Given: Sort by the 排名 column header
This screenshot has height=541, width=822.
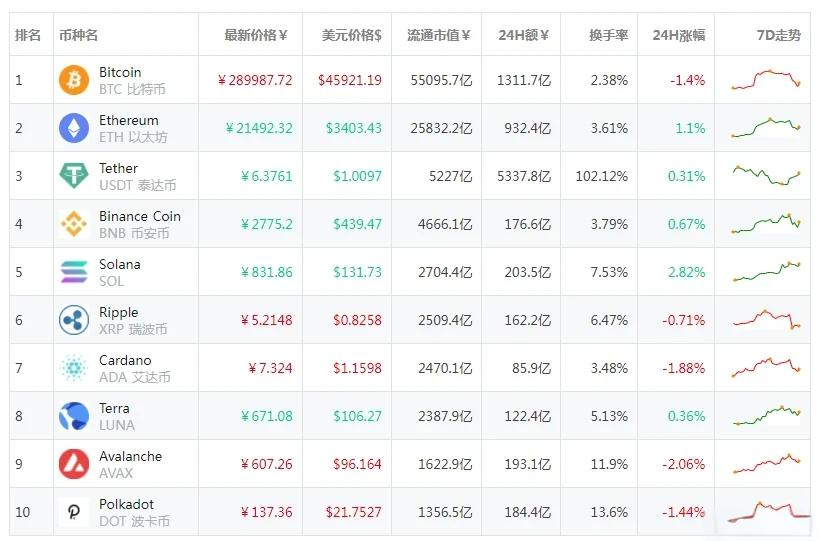Looking at the screenshot, I should [28, 35].
